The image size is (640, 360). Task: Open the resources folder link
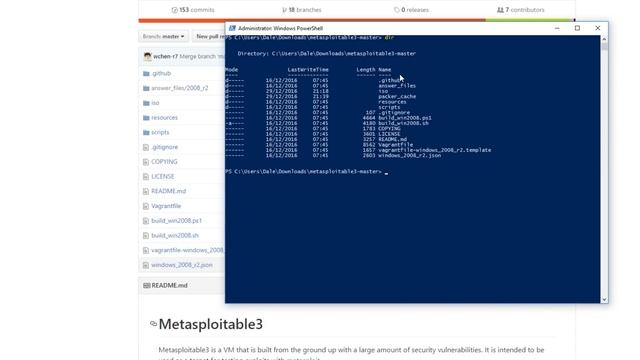pos(164,118)
